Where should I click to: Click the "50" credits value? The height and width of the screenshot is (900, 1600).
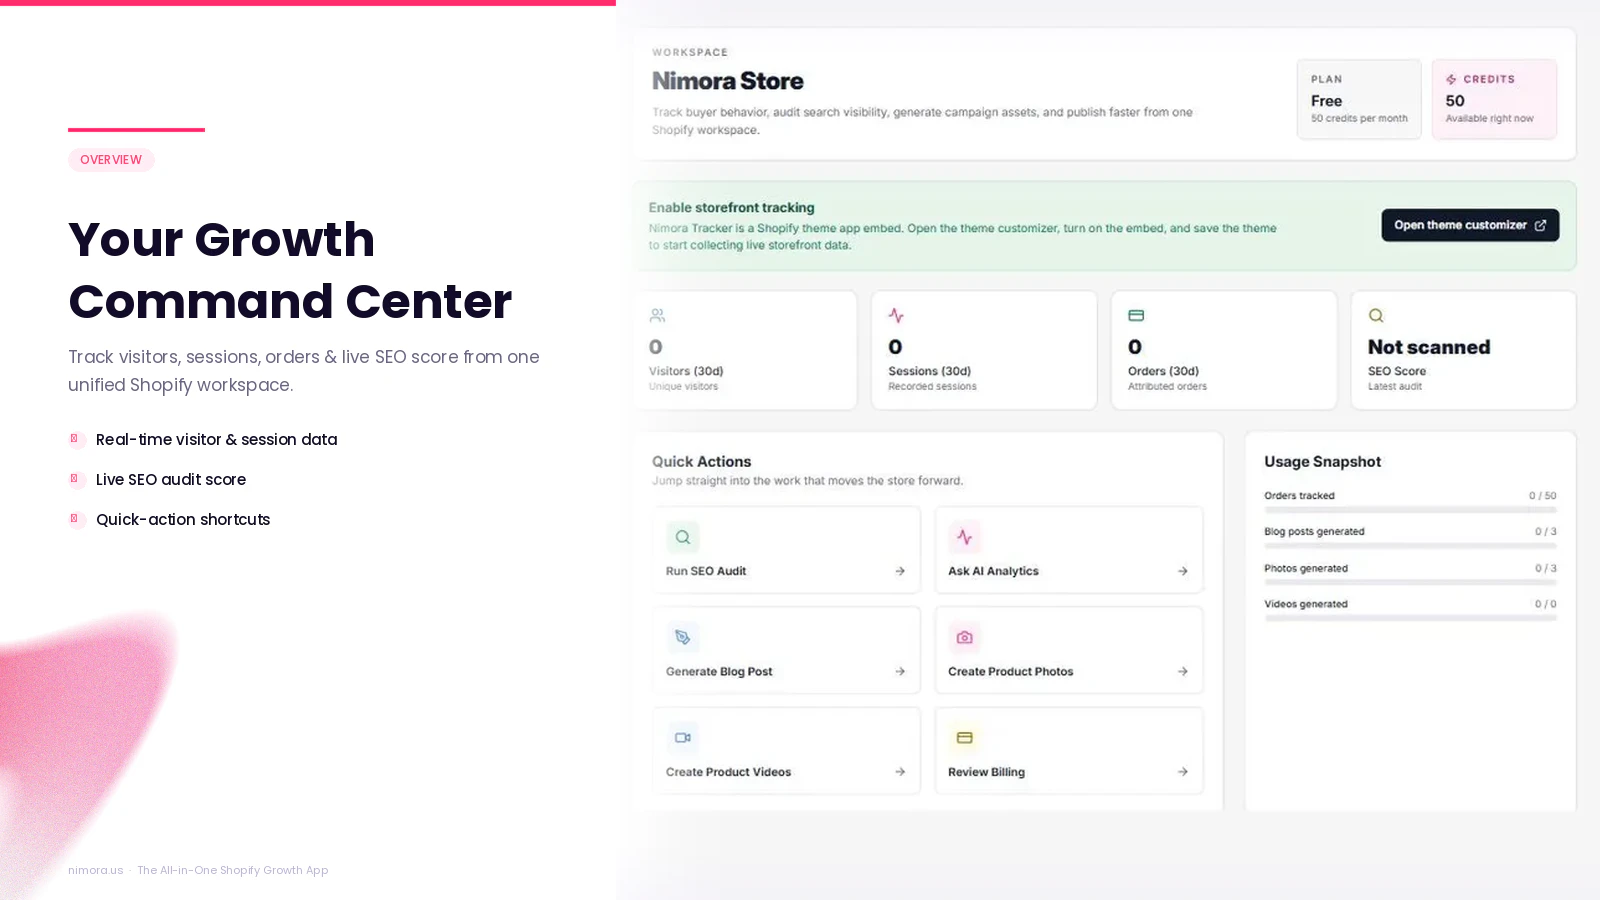pyautogui.click(x=1455, y=101)
